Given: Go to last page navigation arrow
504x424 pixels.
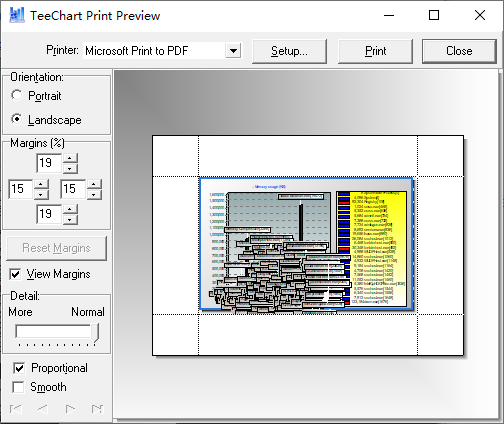Looking at the screenshot, I should click(97, 409).
